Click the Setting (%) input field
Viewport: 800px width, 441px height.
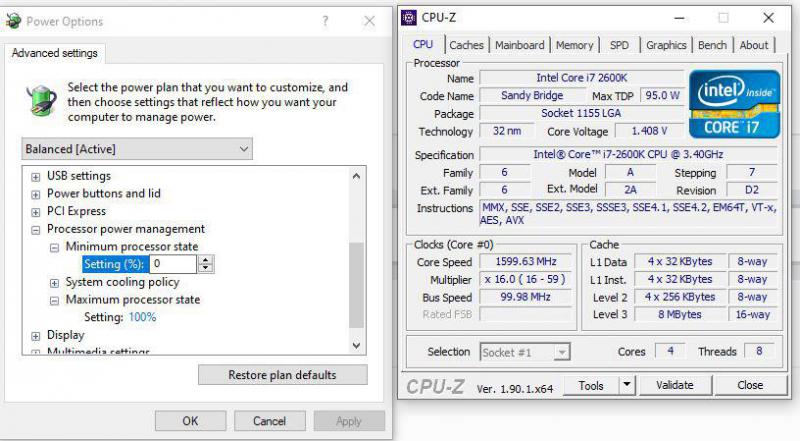pos(172,264)
